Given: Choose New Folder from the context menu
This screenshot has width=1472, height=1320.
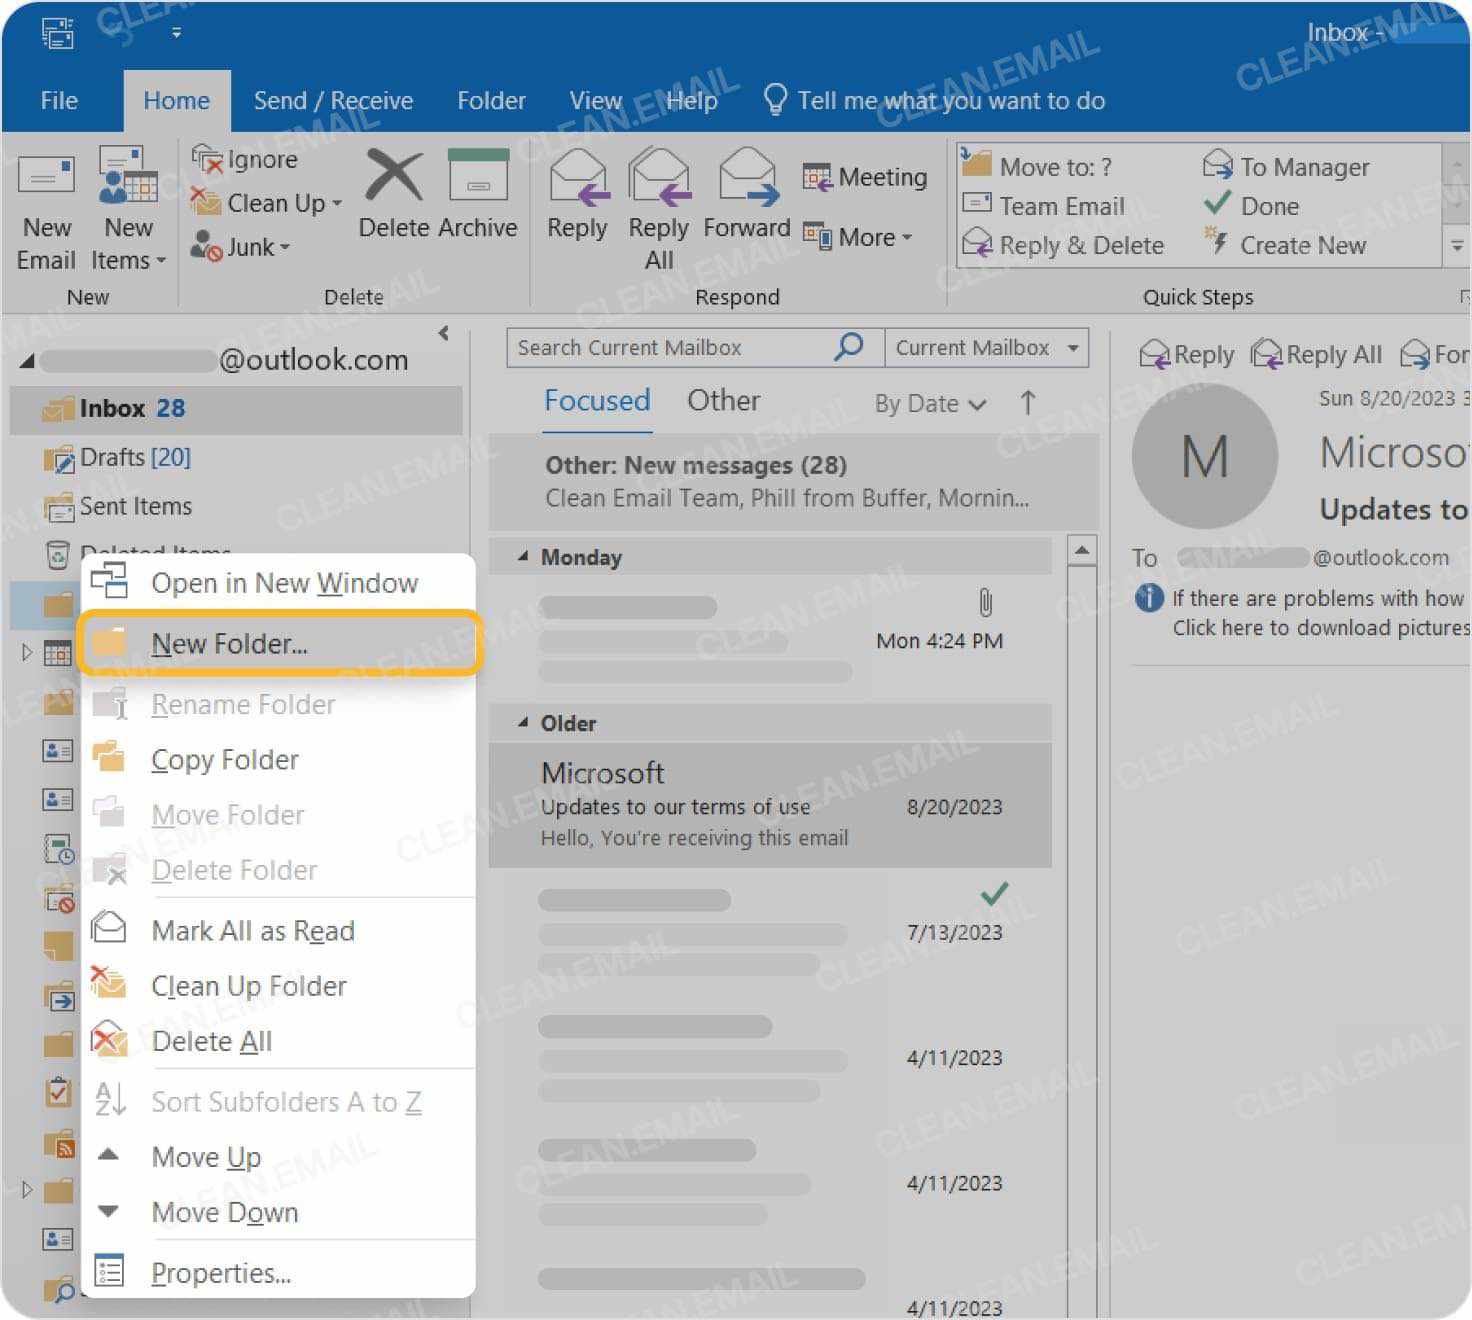Looking at the screenshot, I should coord(228,644).
